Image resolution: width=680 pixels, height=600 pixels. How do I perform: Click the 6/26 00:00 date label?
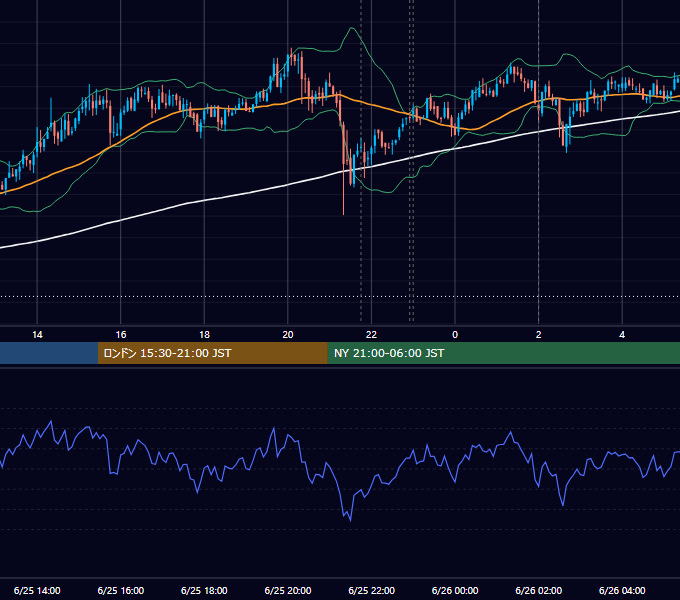[455, 590]
